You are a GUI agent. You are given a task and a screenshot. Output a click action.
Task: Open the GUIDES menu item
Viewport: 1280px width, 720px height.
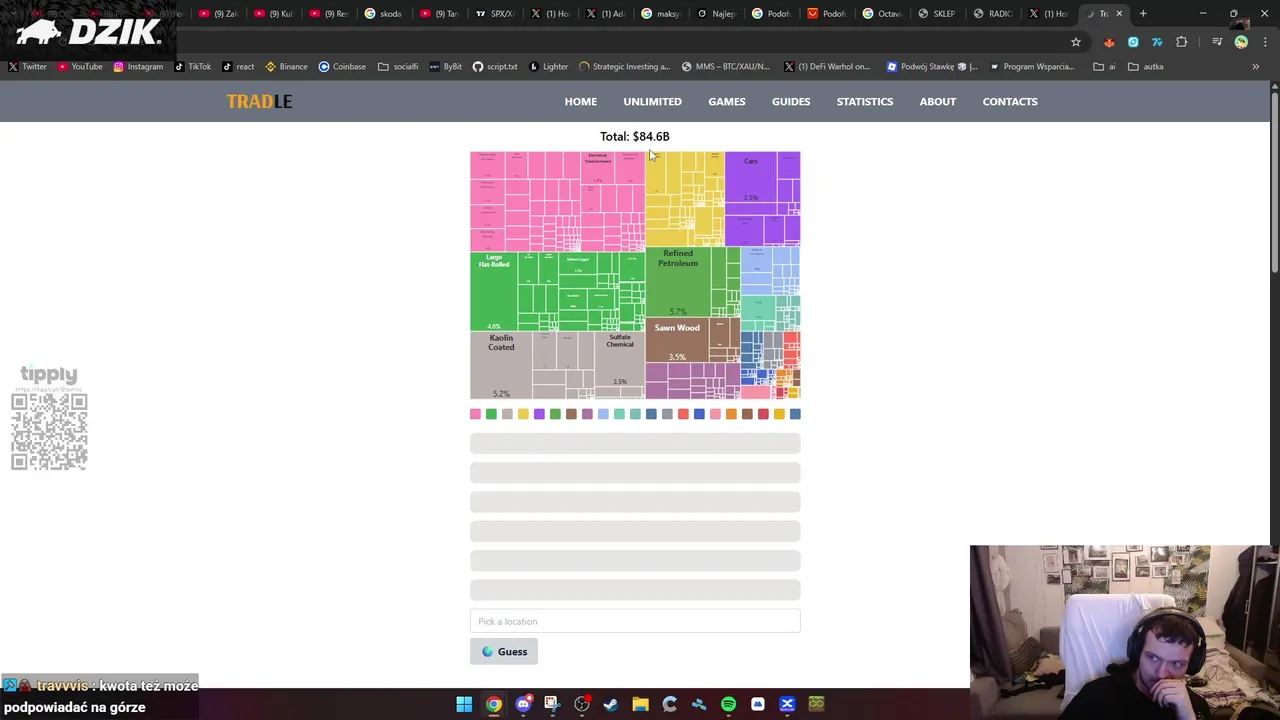[791, 101]
